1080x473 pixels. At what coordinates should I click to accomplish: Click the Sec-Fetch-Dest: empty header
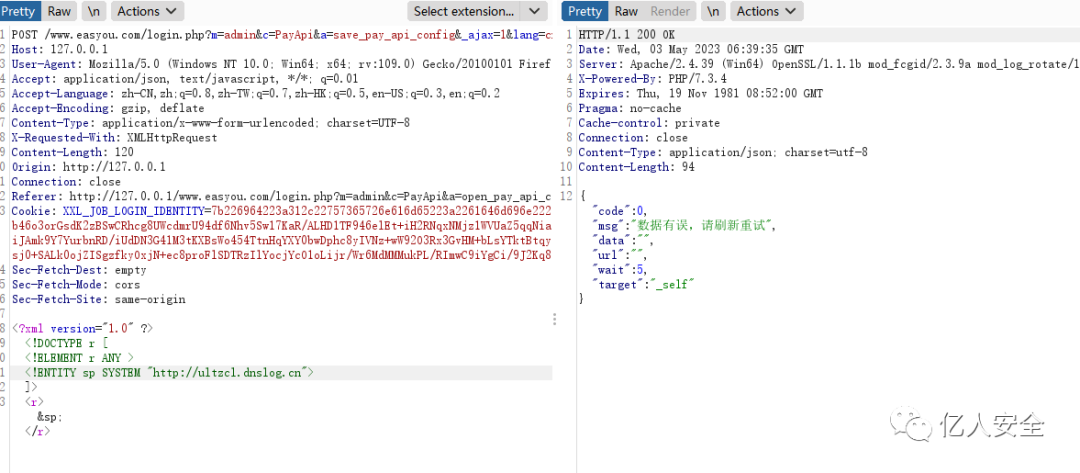point(79,271)
